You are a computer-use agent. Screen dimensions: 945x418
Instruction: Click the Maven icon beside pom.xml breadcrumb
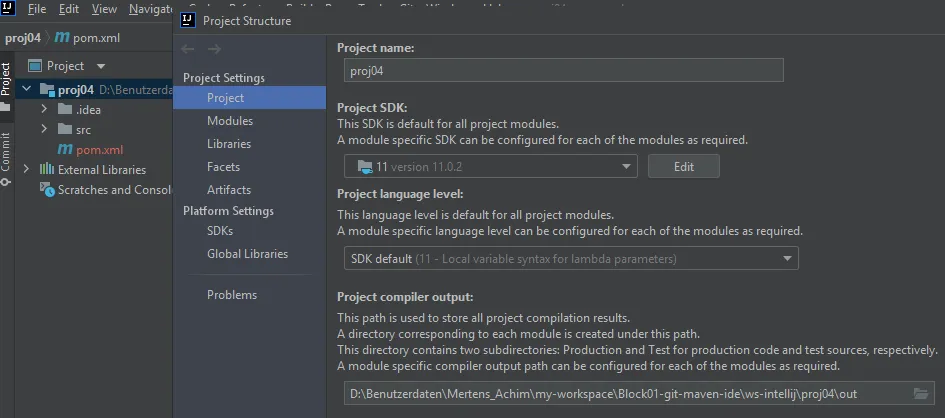pyautogui.click(x=62, y=37)
